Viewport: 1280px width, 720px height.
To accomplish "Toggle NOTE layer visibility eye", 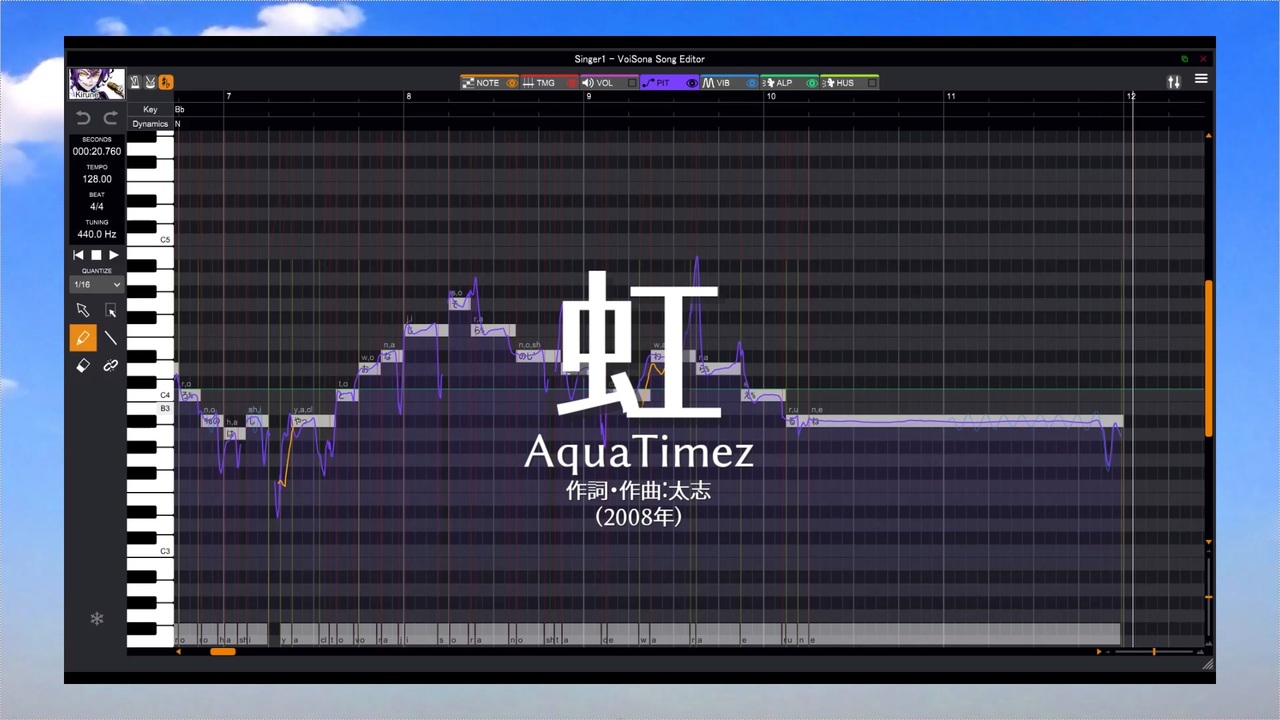I will click(x=512, y=83).
